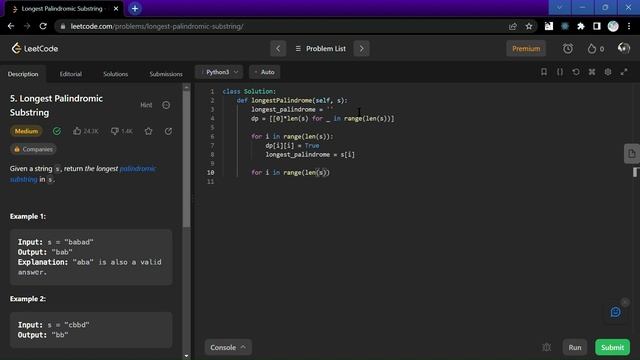Submit the solution
Viewport: 640px width, 360px height.
(x=612, y=347)
